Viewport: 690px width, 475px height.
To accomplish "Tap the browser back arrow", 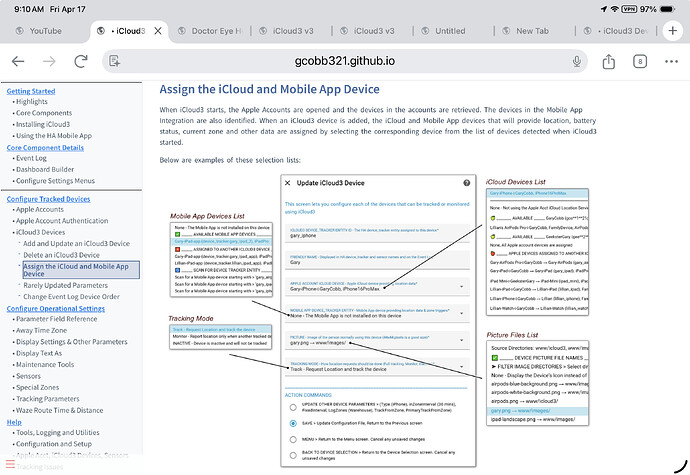I will click(x=18, y=61).
